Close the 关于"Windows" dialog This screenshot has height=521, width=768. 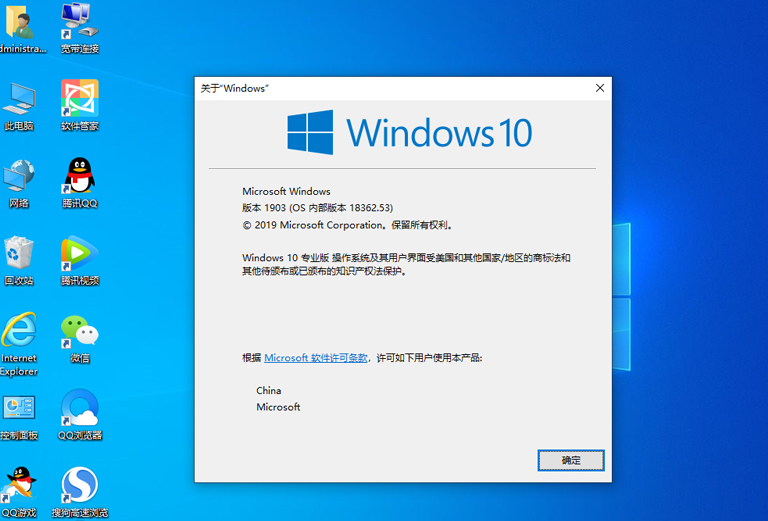600,88
